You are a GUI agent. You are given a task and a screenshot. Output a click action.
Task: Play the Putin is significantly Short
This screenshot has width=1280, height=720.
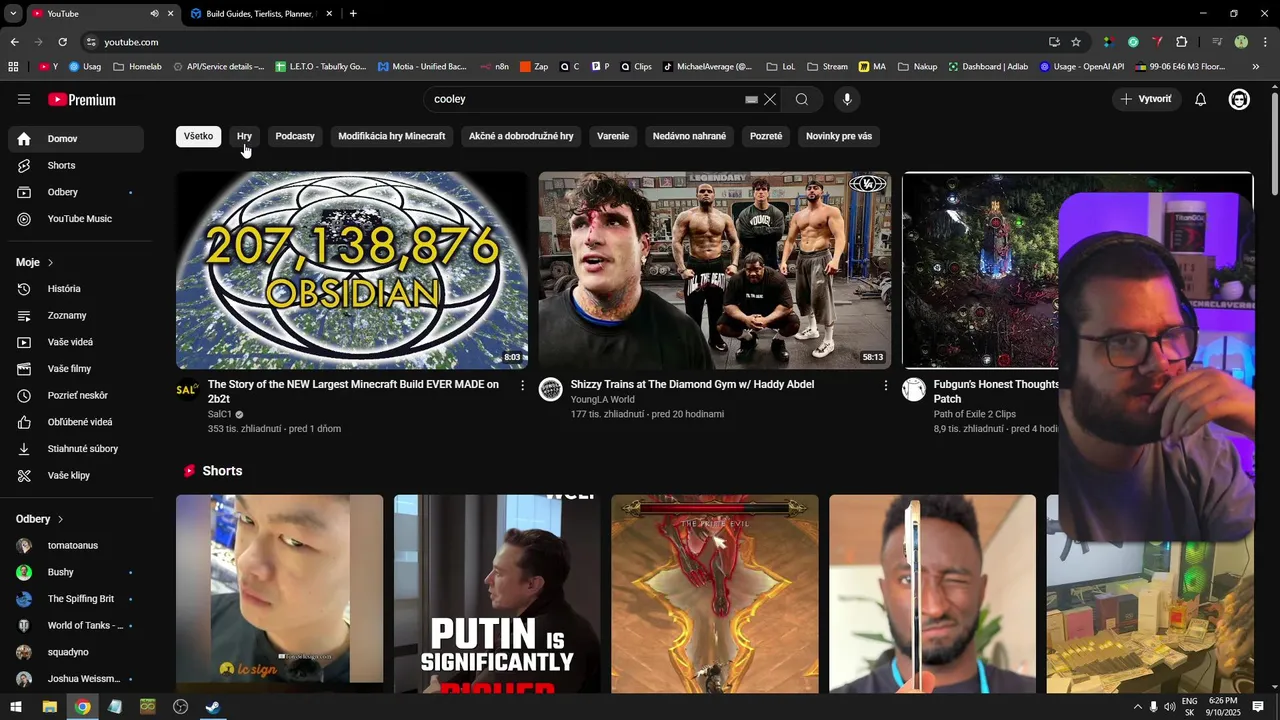pos(497,594)
